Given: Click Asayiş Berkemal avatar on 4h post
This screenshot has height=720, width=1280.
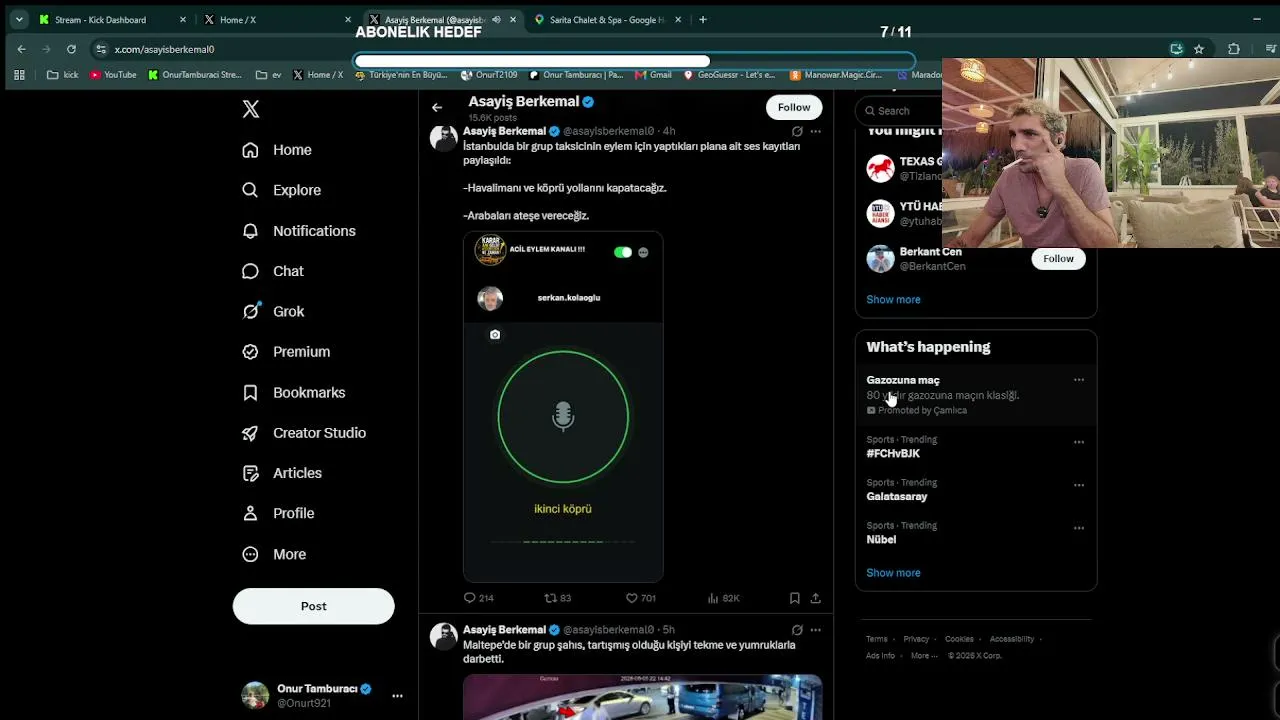Looking at the screenshot, I should [444, 138].
